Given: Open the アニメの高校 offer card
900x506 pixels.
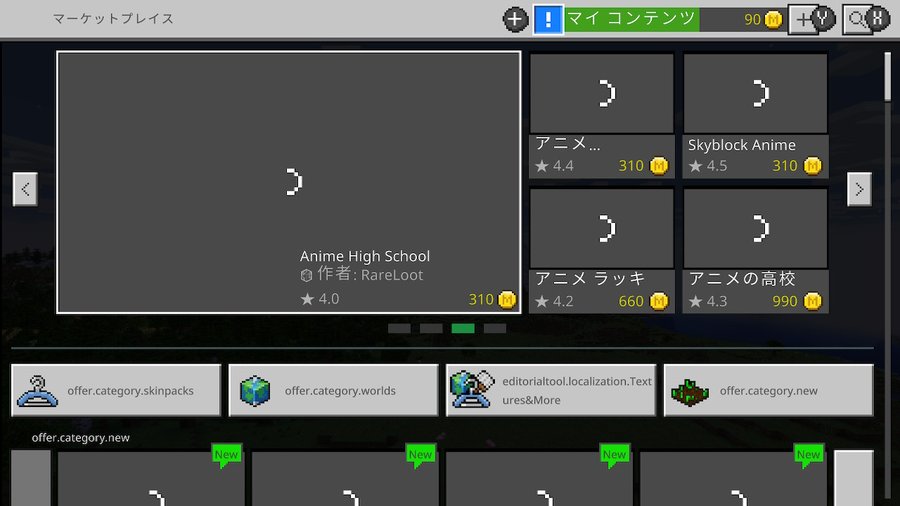Looking at the screenshot, I should 755,251.
